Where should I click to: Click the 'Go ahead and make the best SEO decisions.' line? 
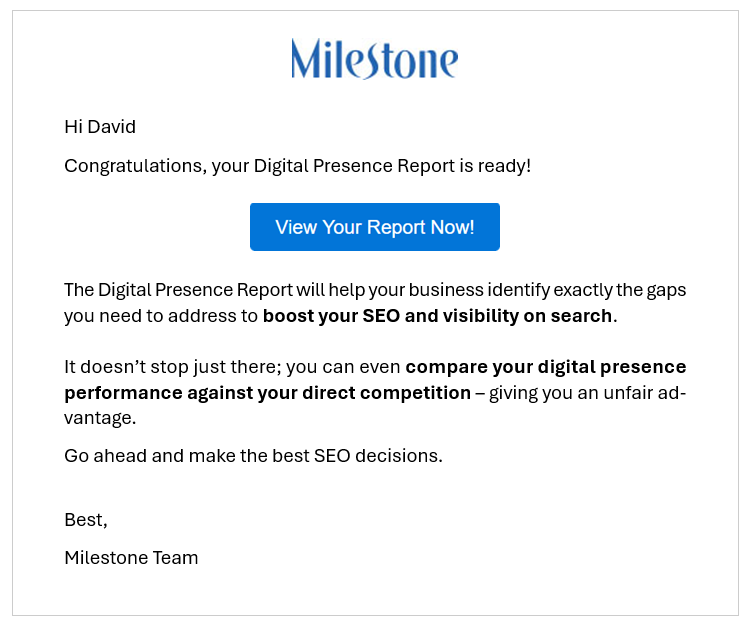tap(253, 456)
